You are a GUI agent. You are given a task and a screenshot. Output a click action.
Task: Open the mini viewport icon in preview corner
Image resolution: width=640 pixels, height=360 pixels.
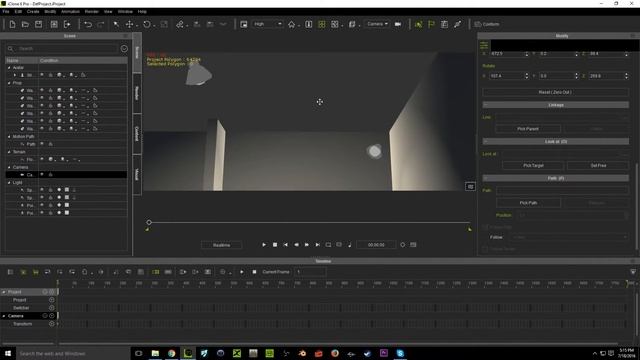[470, 187]
